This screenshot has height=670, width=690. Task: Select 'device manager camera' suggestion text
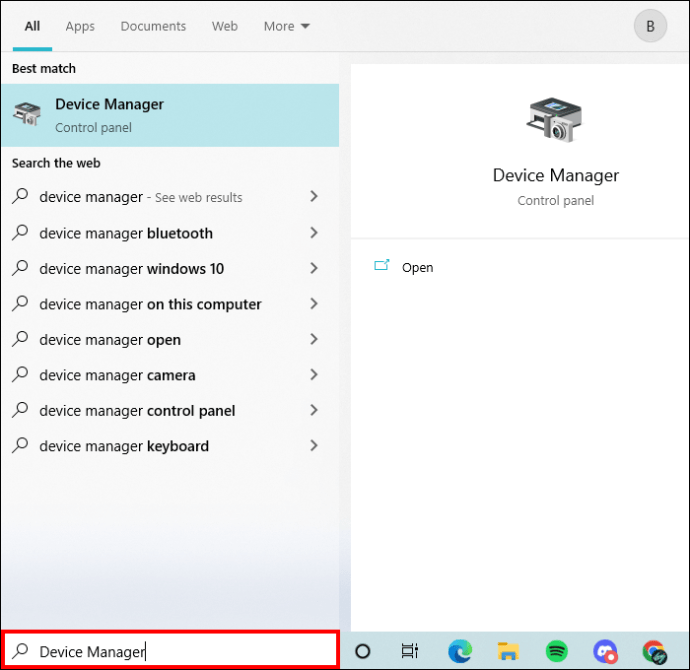tap(117, 375)
